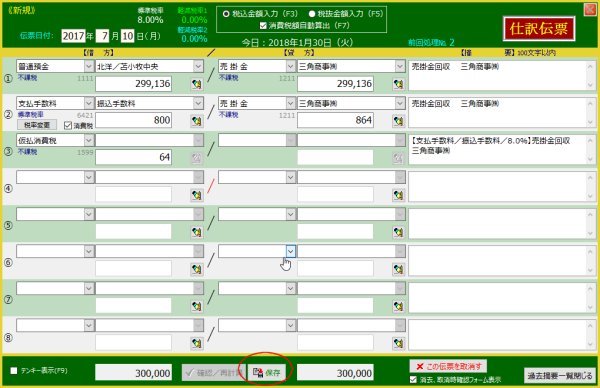This screenshot has height=388, width=600.
Task: Click the voucher date day field showing 10
Action: (x=127, y=36)
